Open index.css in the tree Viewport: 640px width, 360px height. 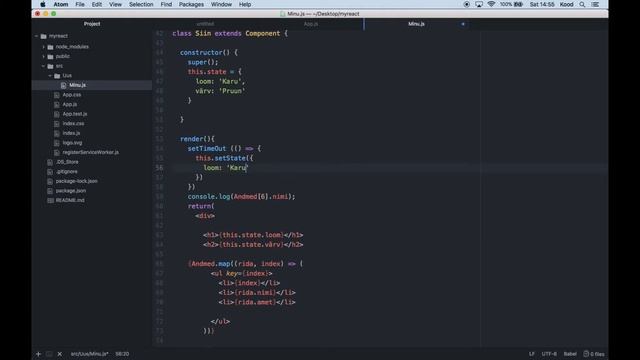click(x=73, y=124)
